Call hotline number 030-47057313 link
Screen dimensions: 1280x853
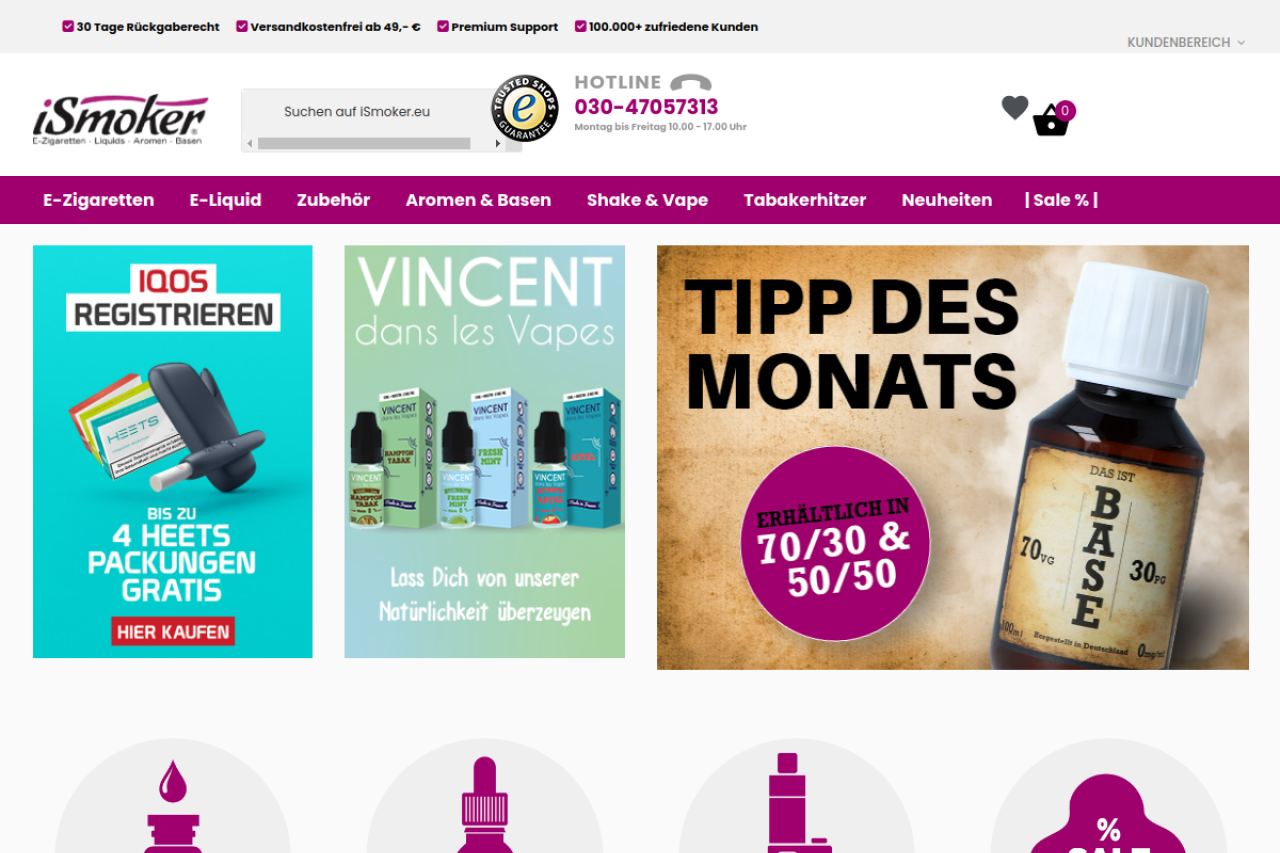pos(646,107)
